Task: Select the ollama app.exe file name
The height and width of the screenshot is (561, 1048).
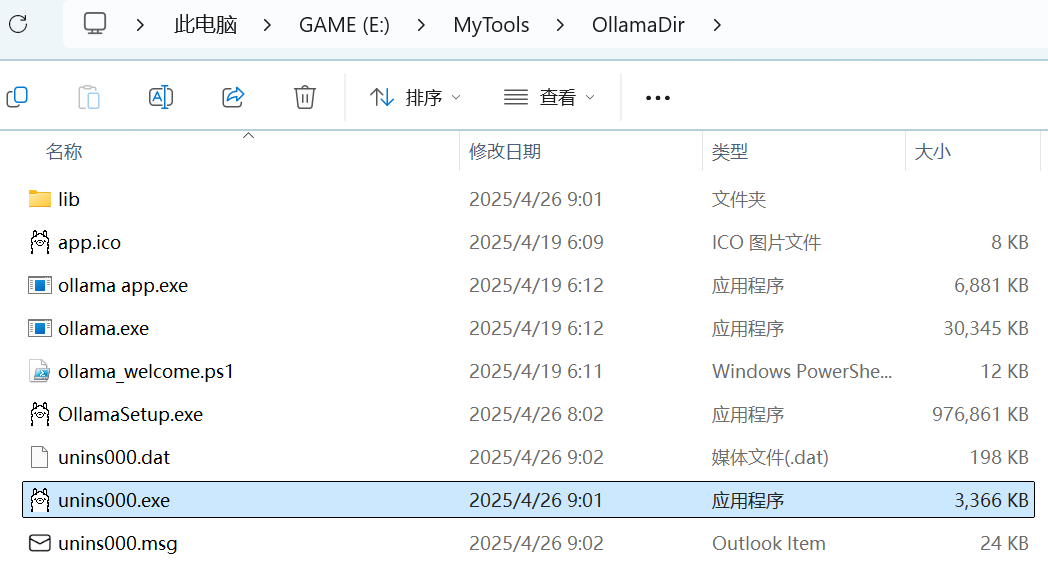Action: (123, 286)
